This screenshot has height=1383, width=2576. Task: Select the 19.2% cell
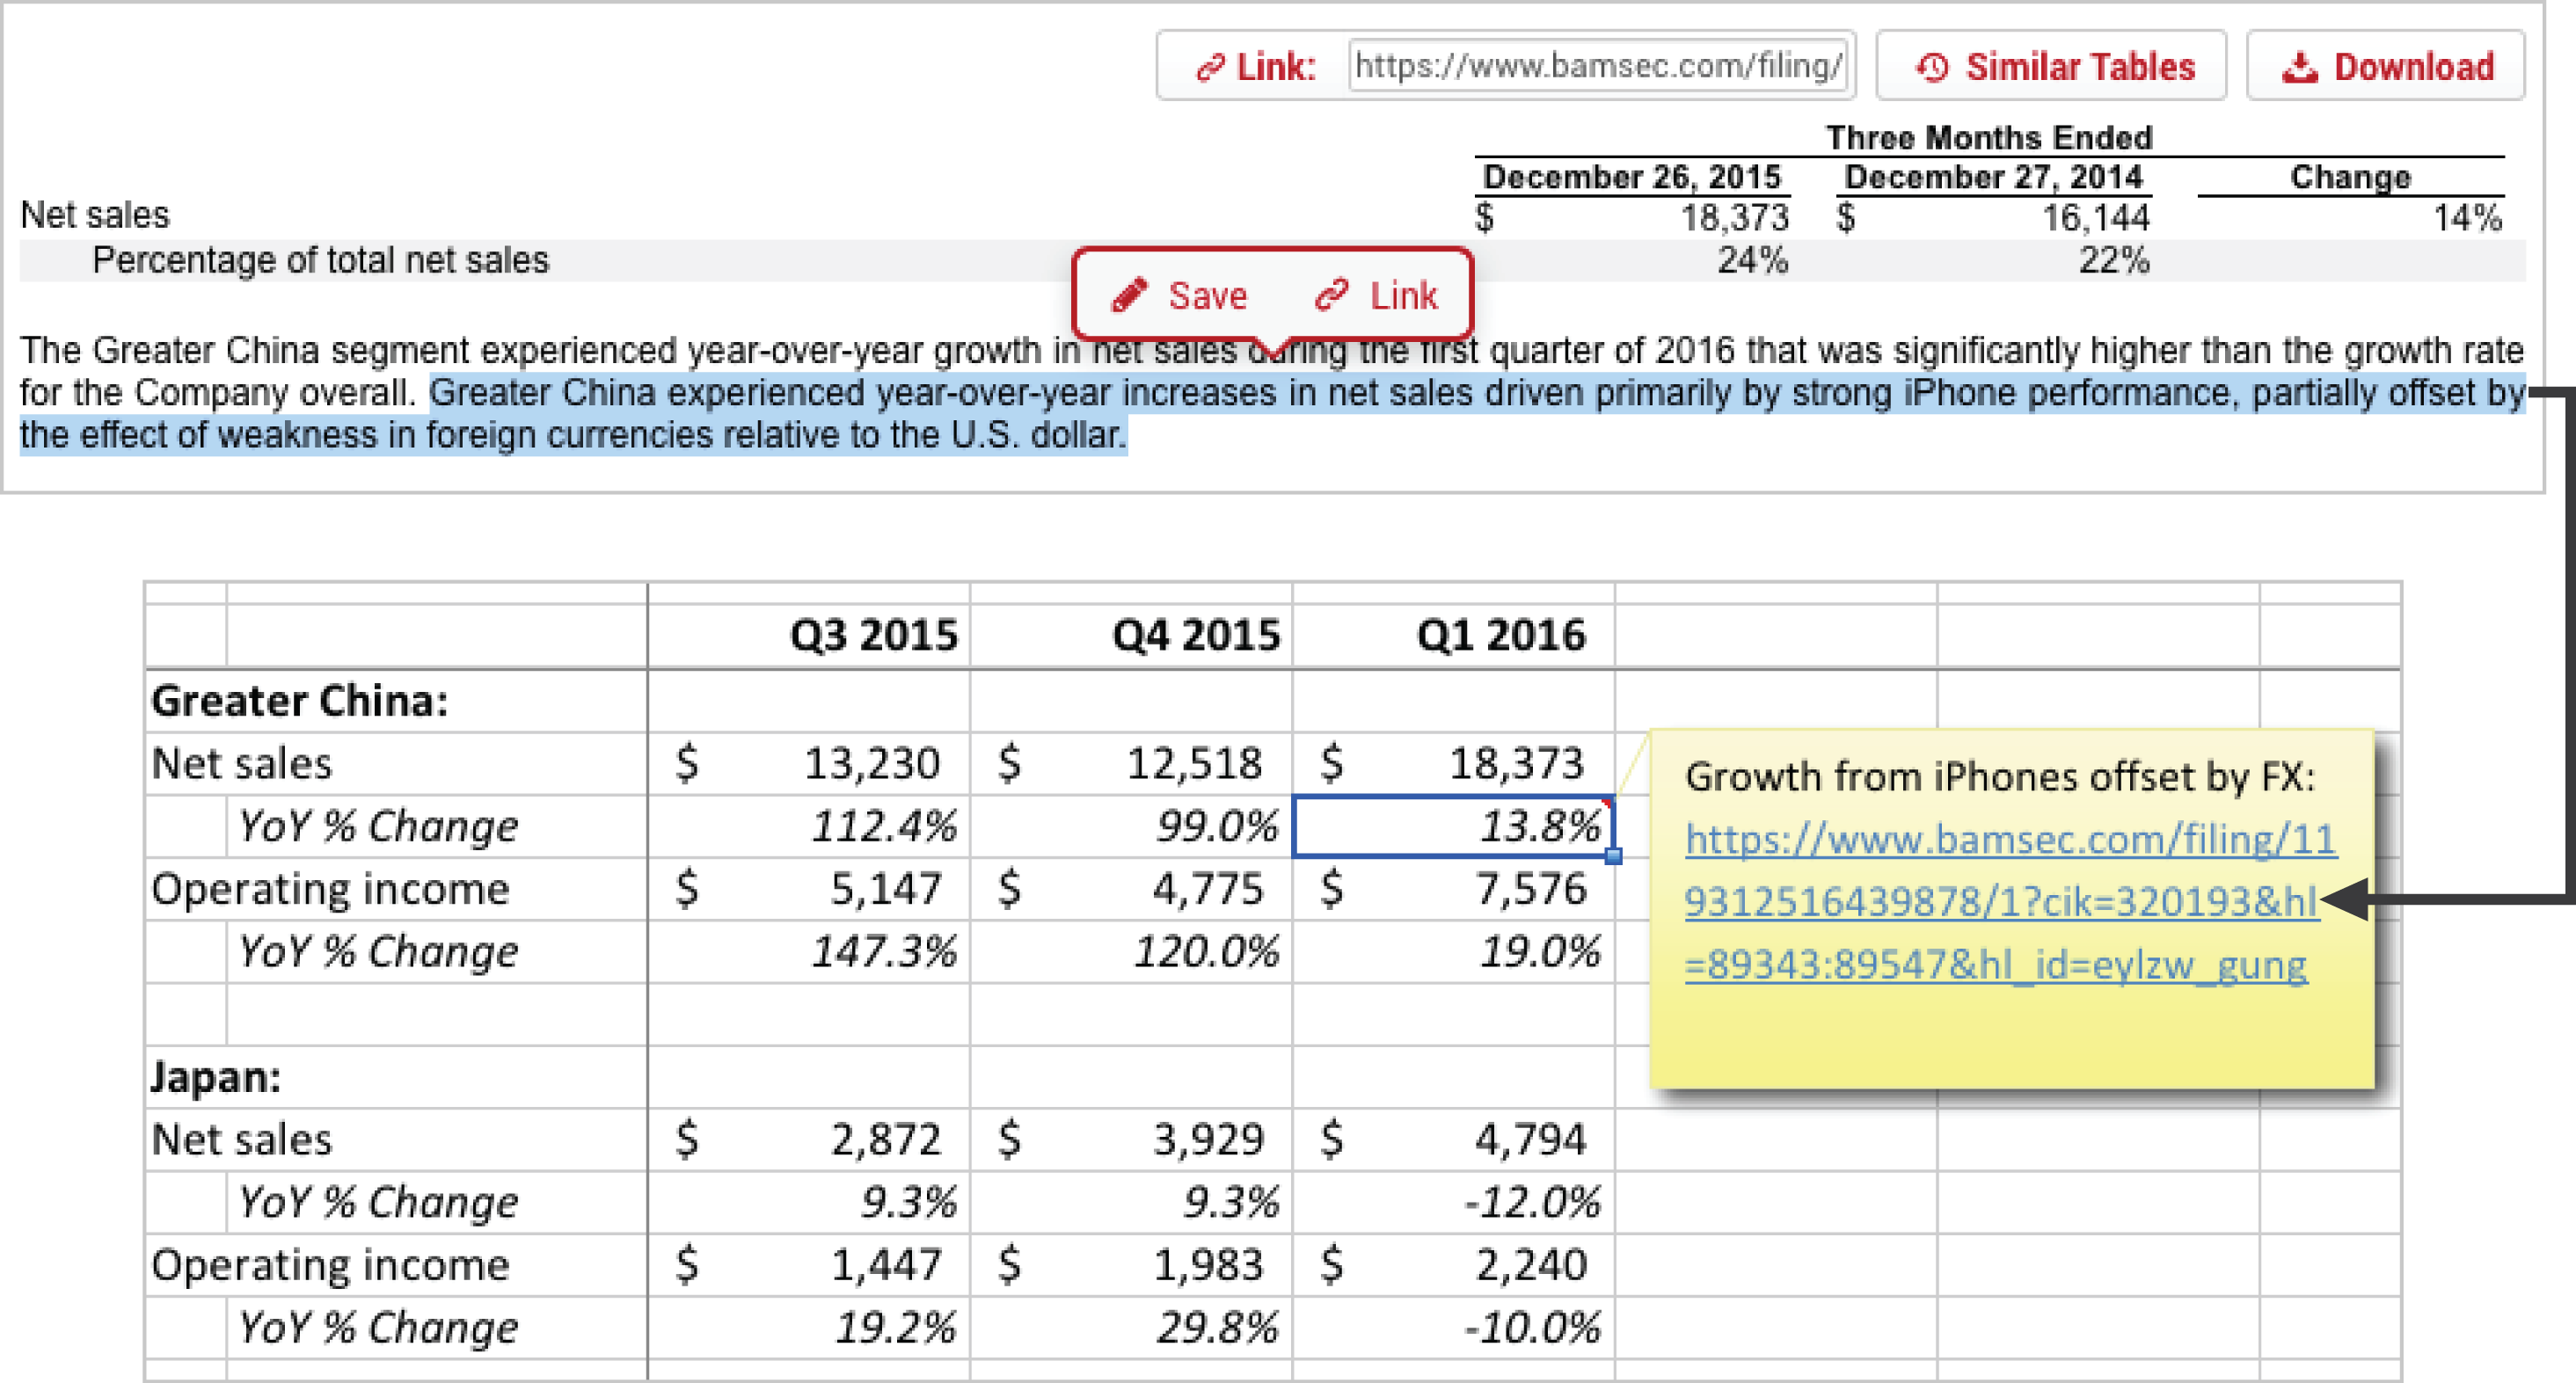click(x=809, y=1328)
